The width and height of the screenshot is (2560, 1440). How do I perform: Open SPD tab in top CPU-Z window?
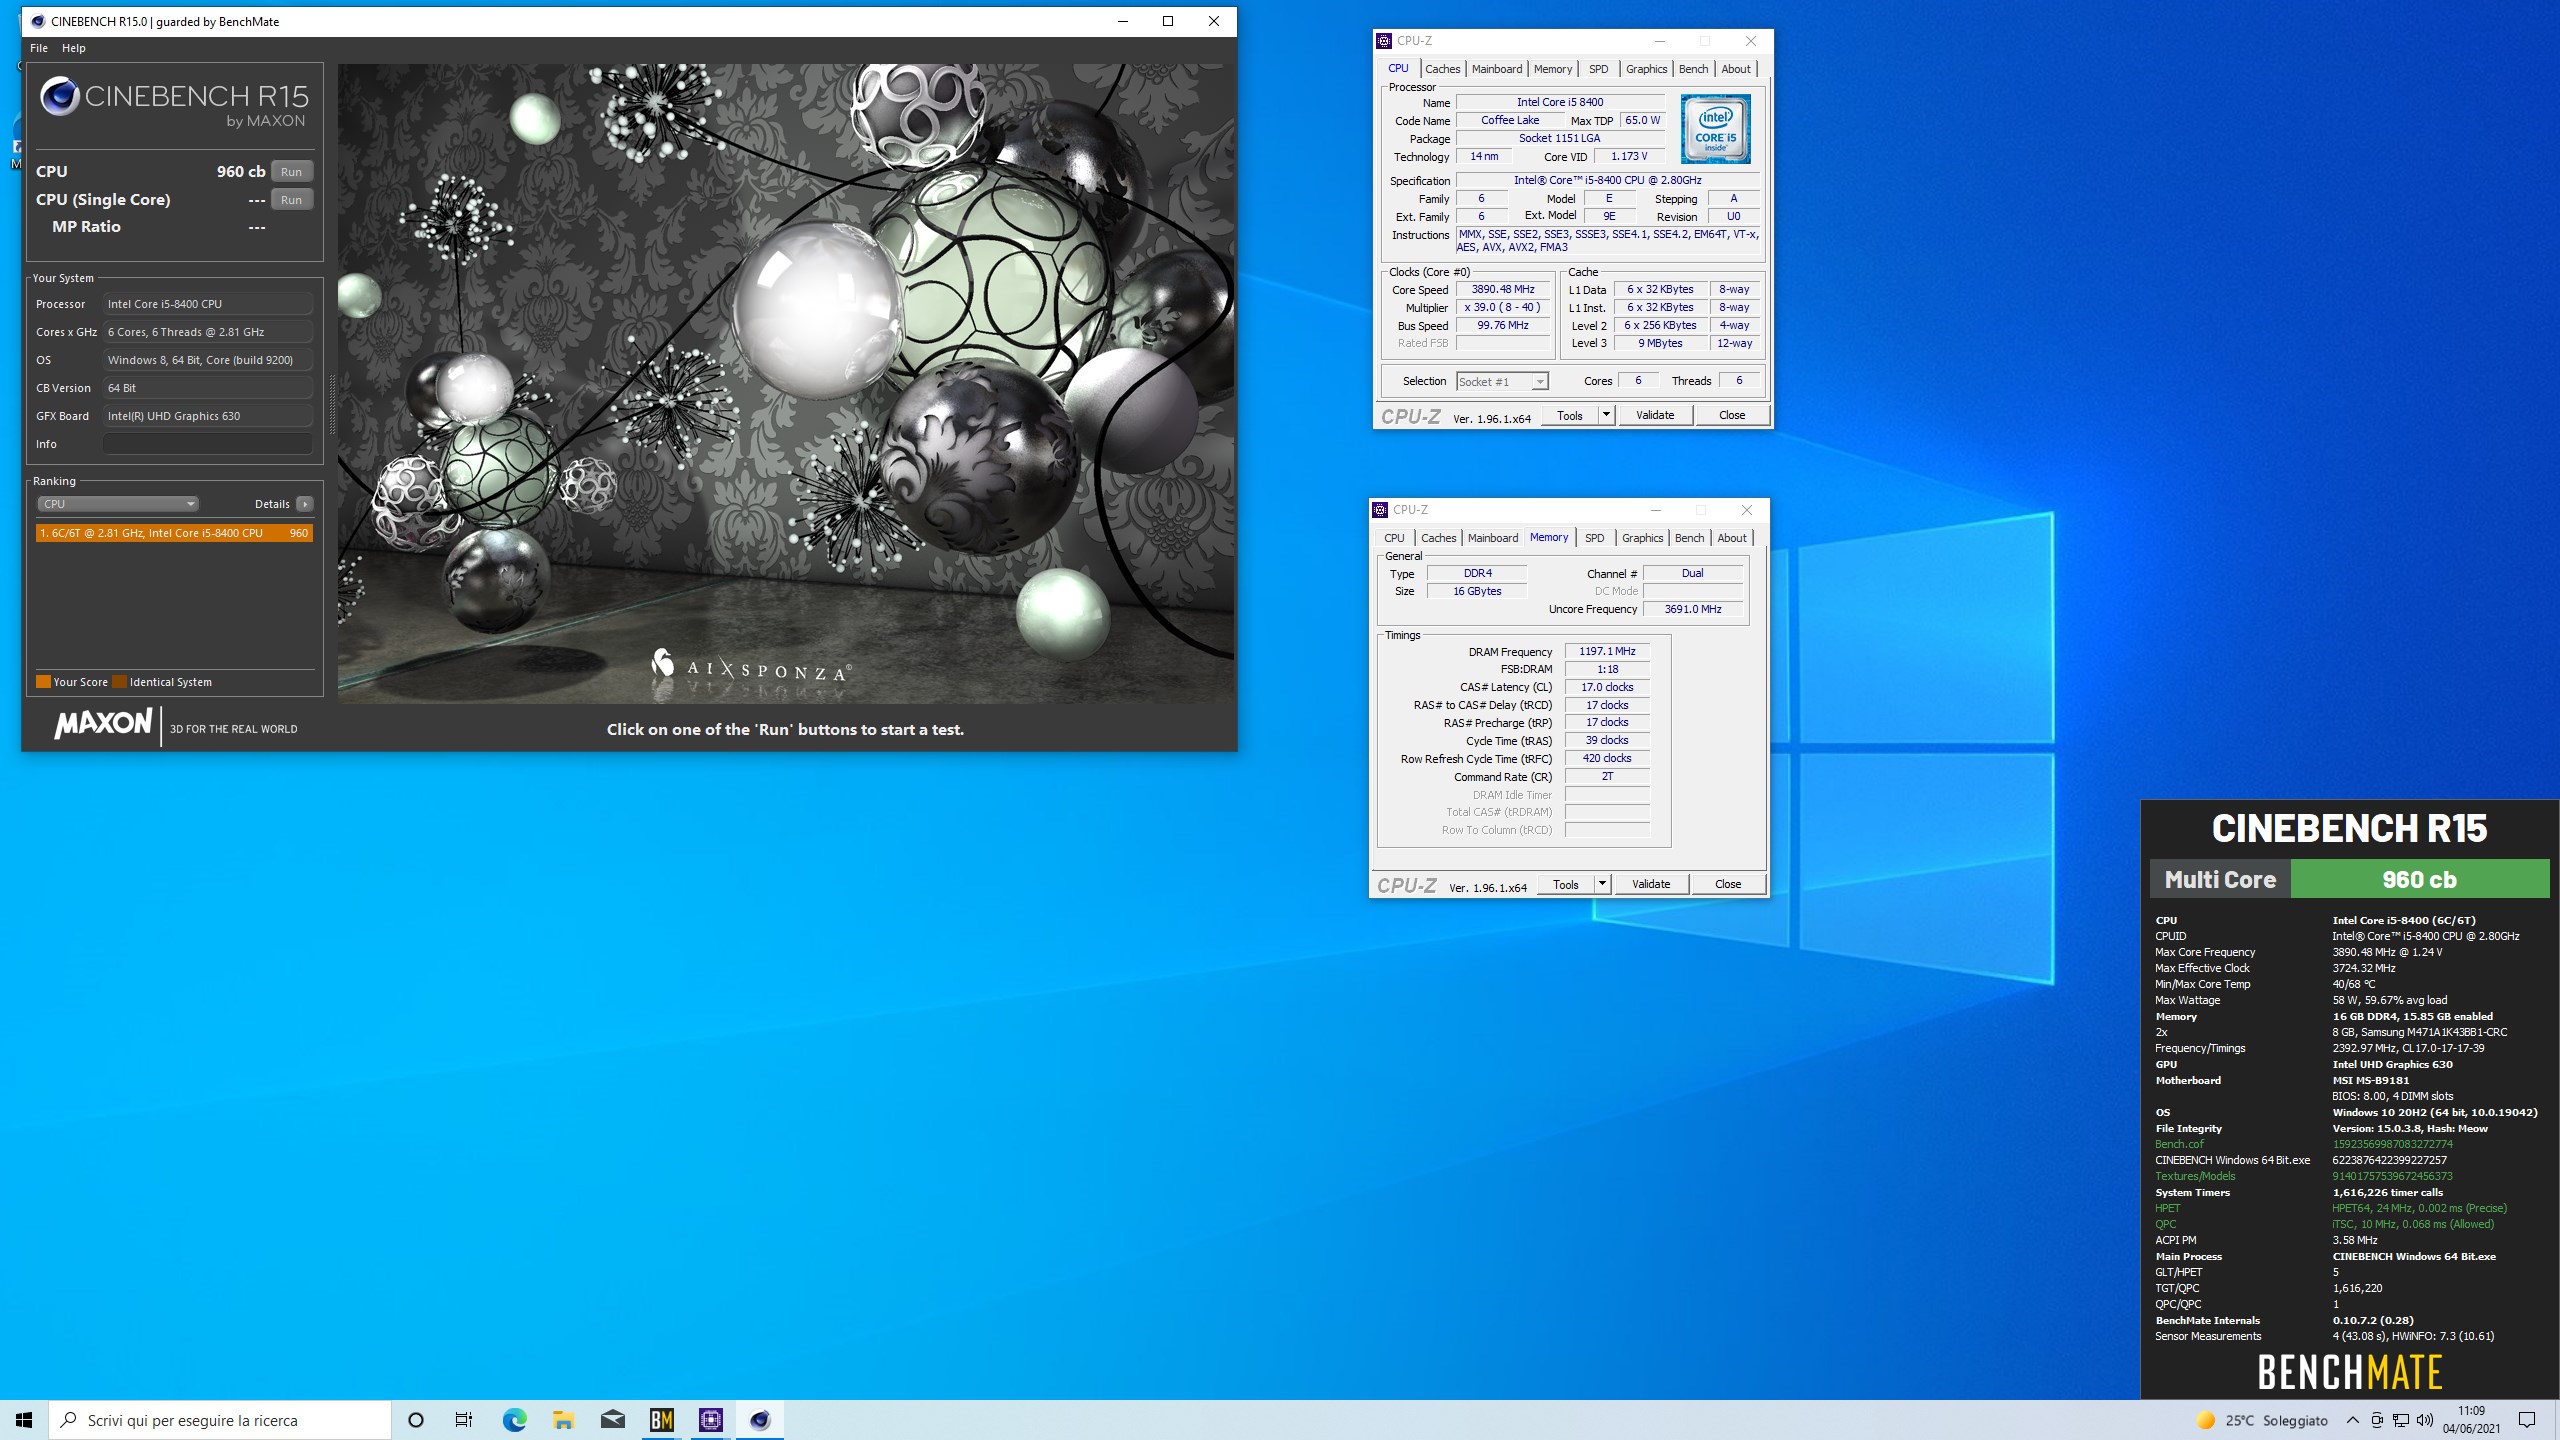(x=1598, y=69)
